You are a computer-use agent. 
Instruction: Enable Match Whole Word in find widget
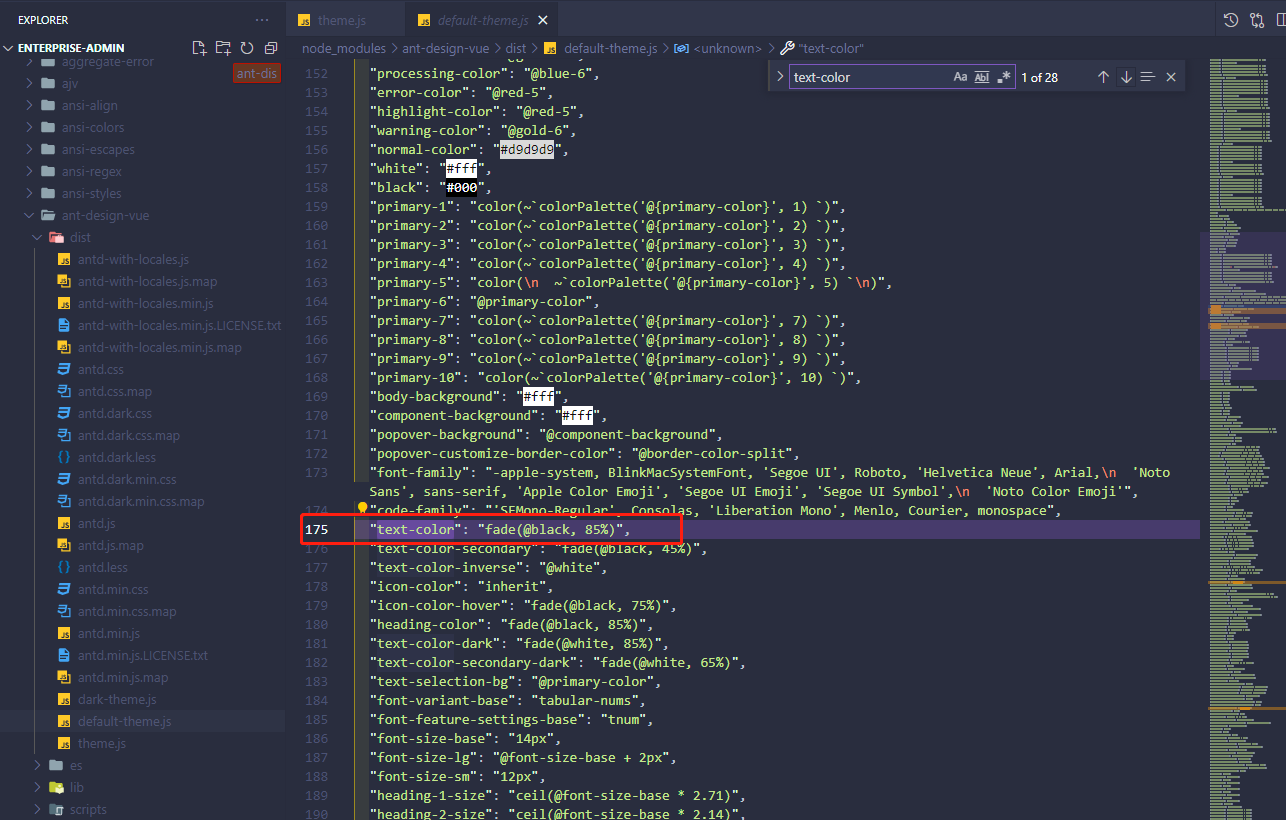[x=982, y=76]
